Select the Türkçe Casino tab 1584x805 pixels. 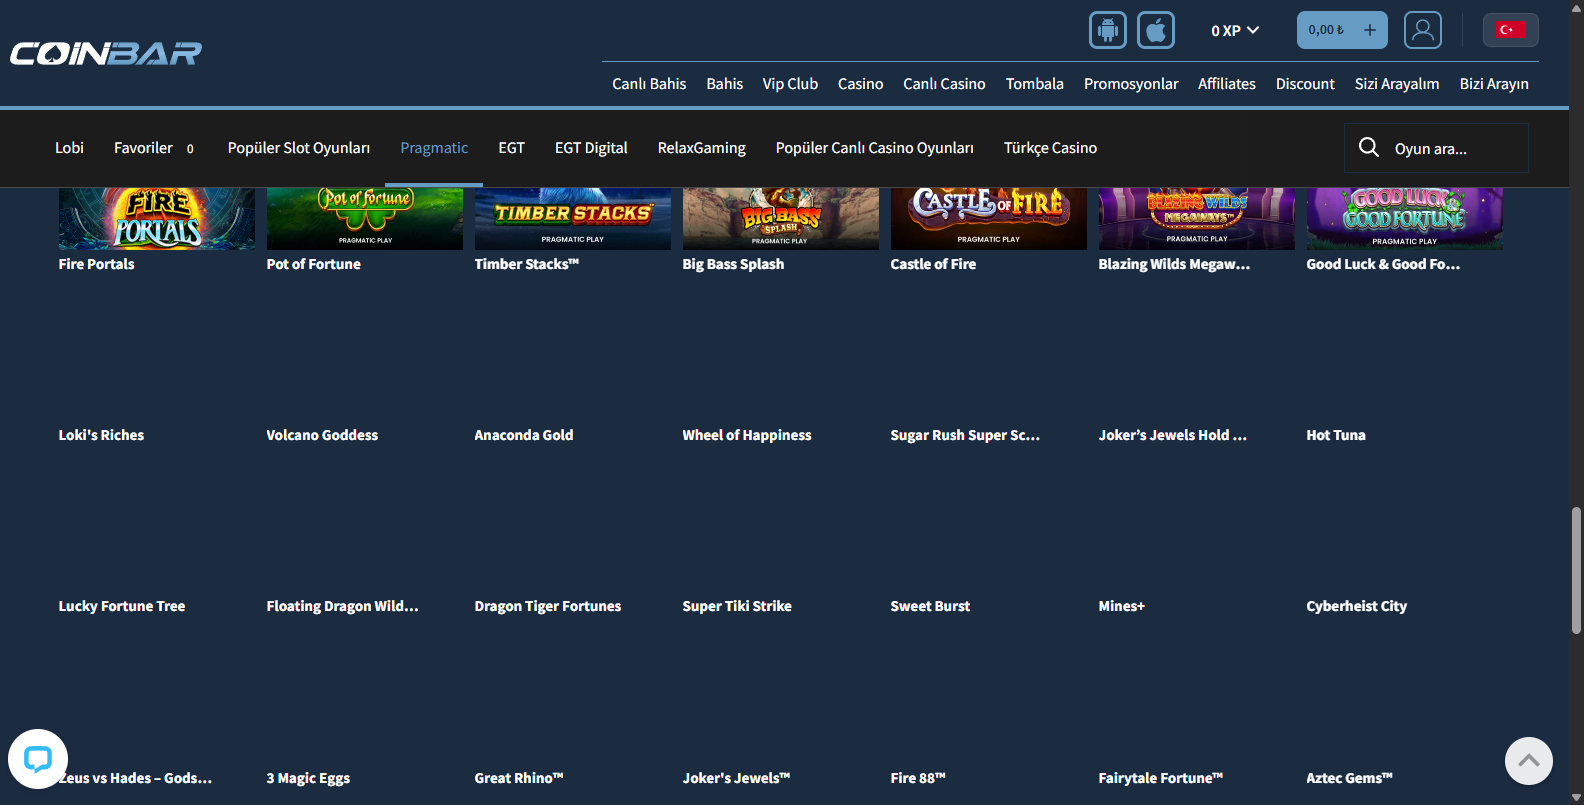(1050, 148)
